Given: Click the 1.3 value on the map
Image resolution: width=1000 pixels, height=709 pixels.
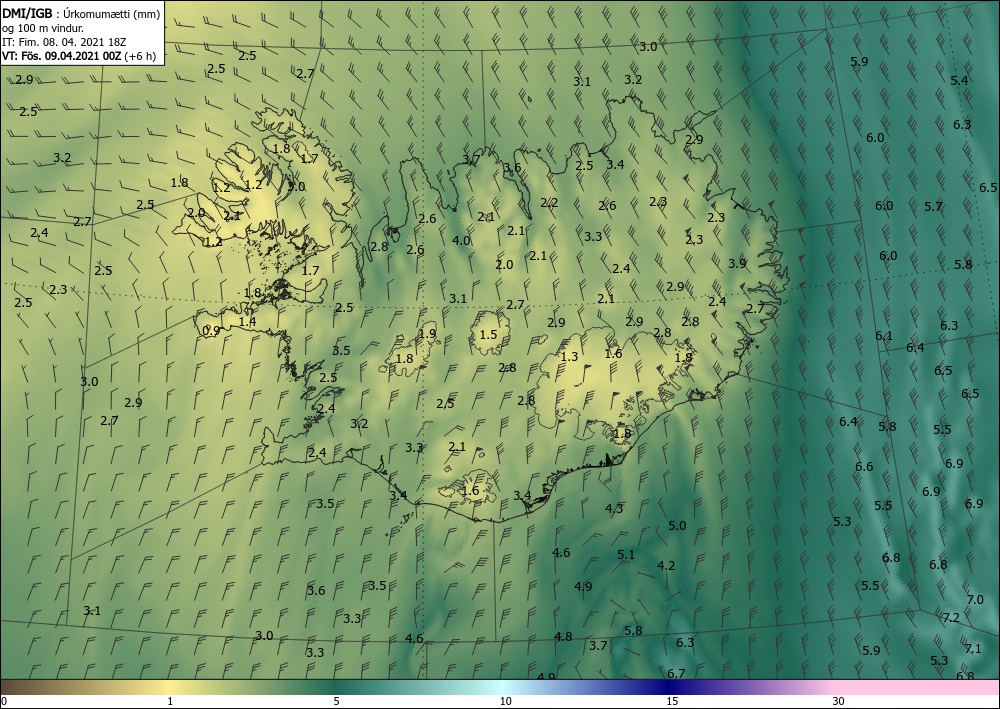Looking at the screenshot, I should pos(569,356).
